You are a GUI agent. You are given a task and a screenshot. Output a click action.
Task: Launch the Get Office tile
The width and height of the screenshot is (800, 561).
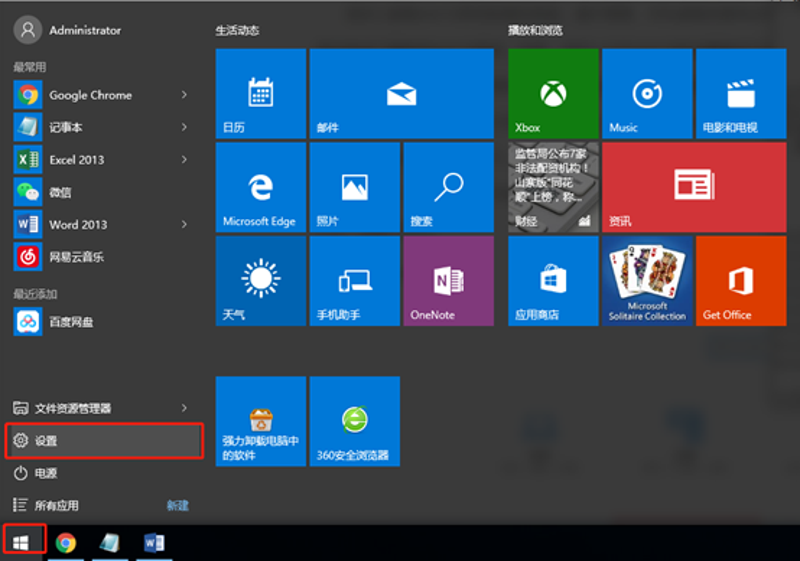740,281
